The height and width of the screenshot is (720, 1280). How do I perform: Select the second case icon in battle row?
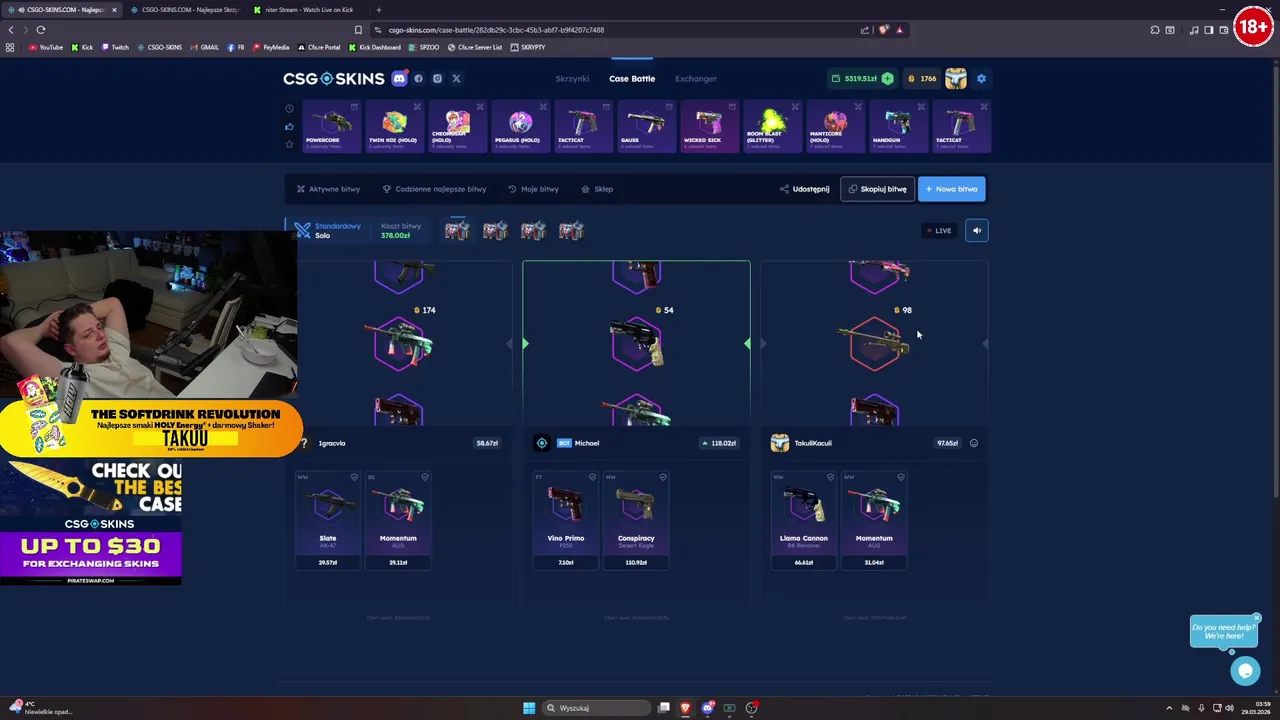coord(495,231)
